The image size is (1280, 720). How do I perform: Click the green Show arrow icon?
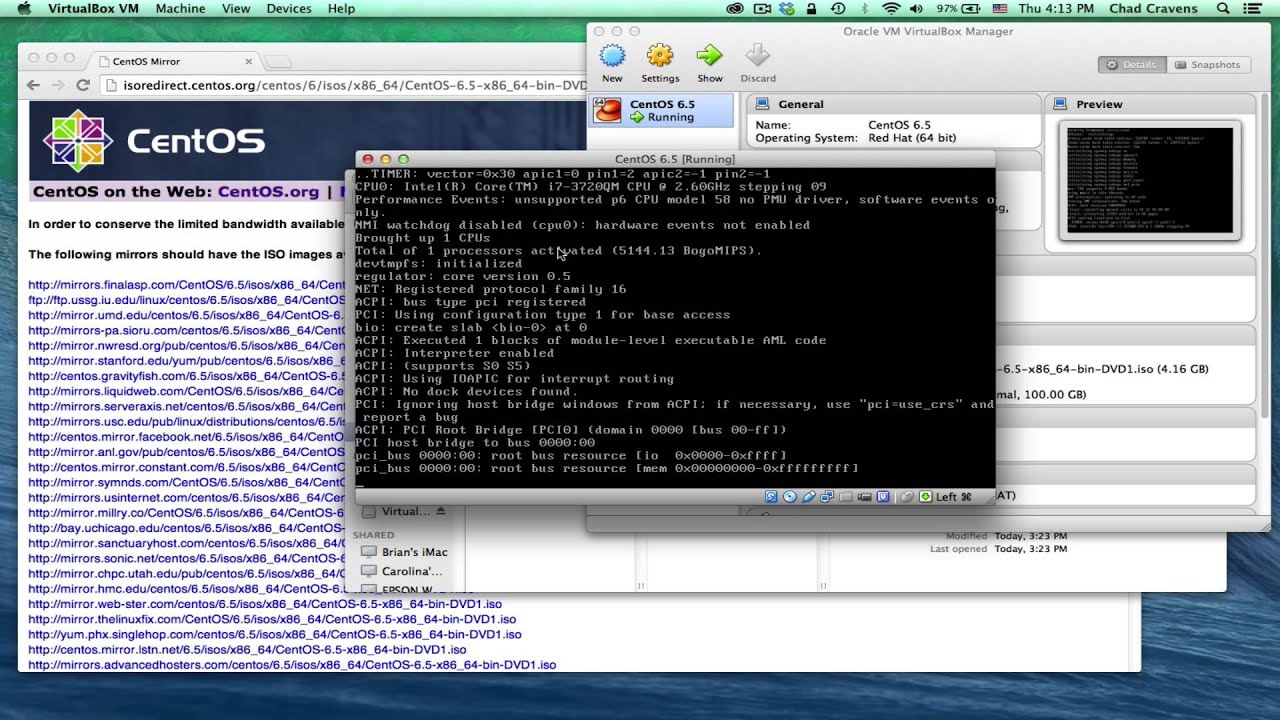709,55
